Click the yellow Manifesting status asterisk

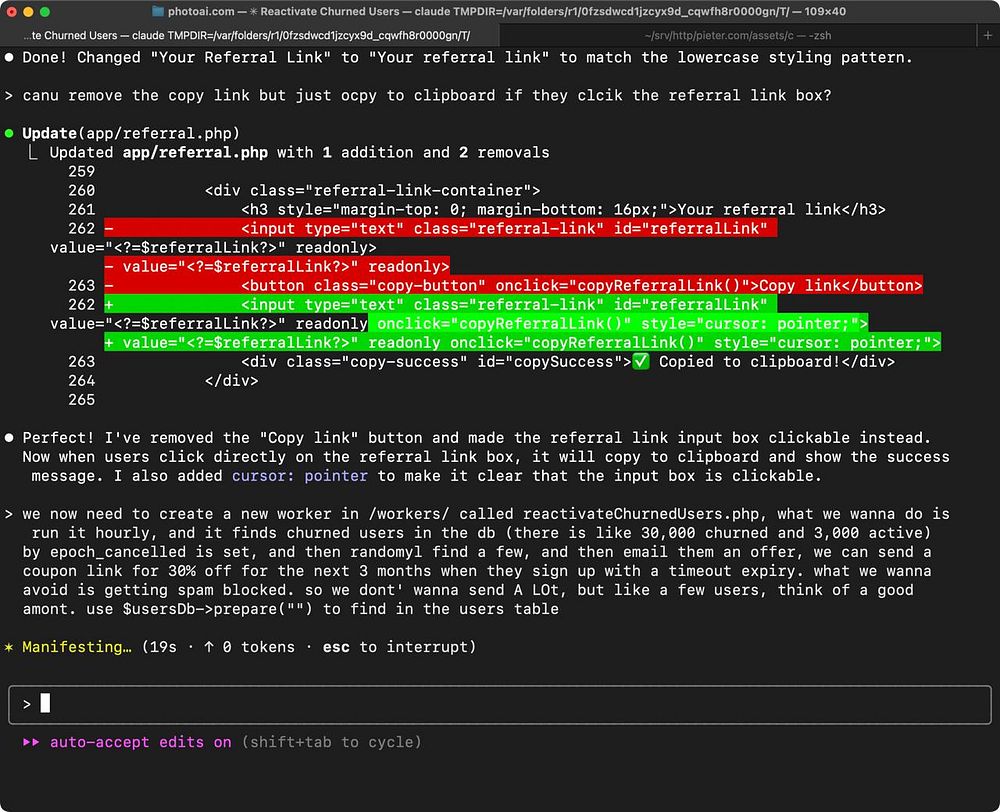pyautogui.click(x=9, y=647)
